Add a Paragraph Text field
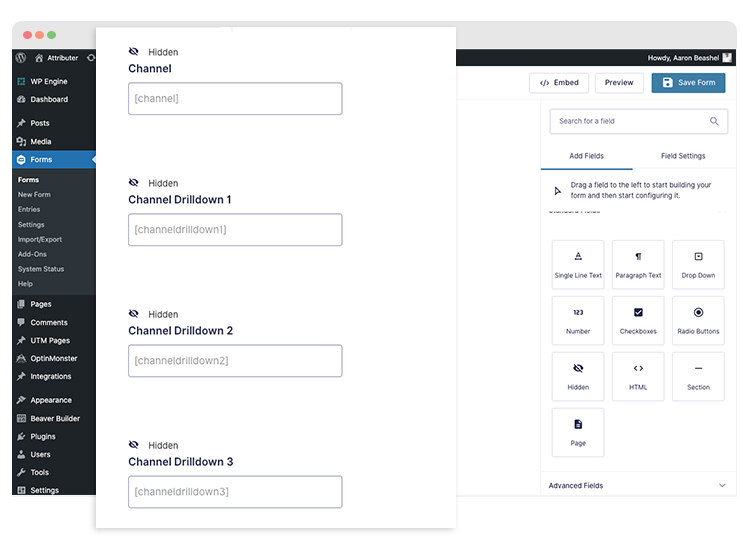742x544 pixels. (638, 264)
